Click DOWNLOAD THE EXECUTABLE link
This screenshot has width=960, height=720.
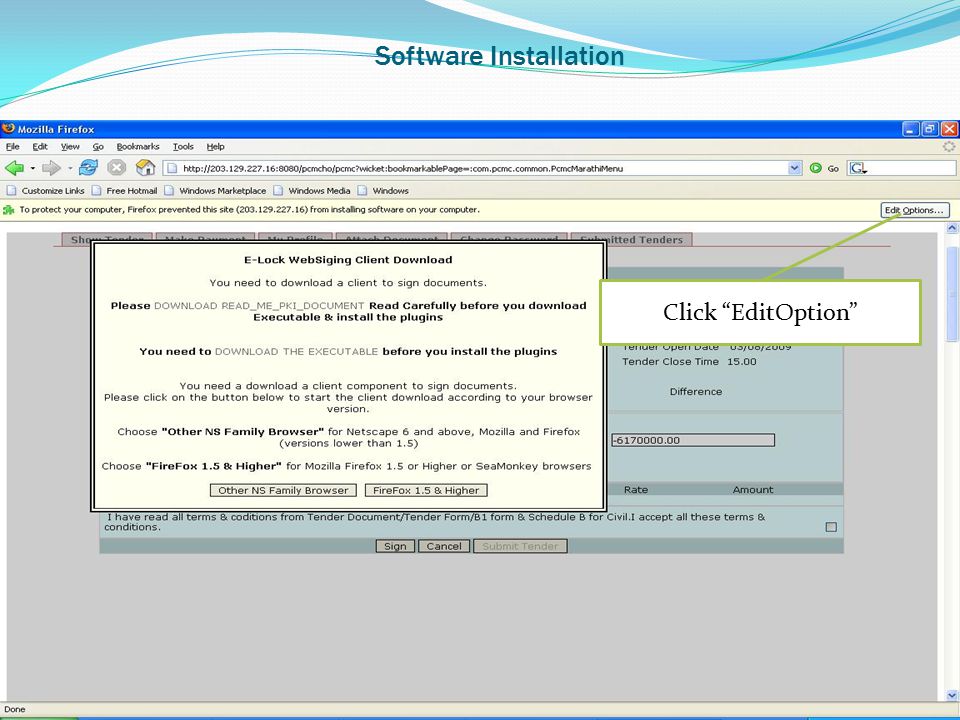296,351
